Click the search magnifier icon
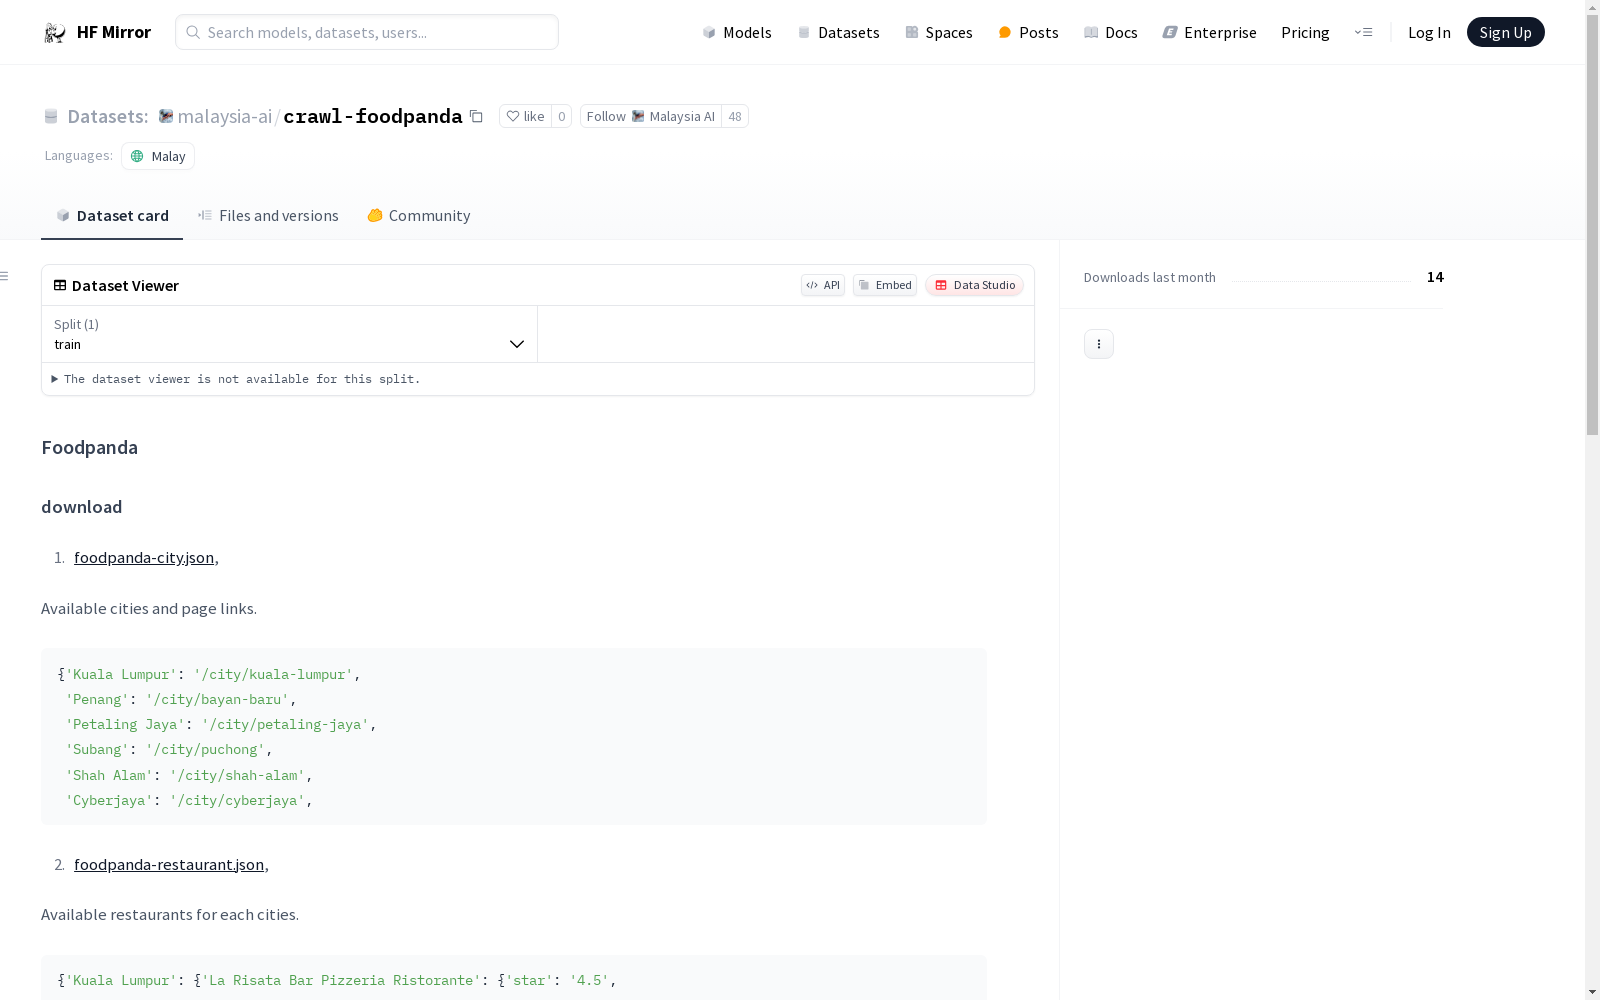The width and height of the screenshot is (1600, 1000). 193,32
